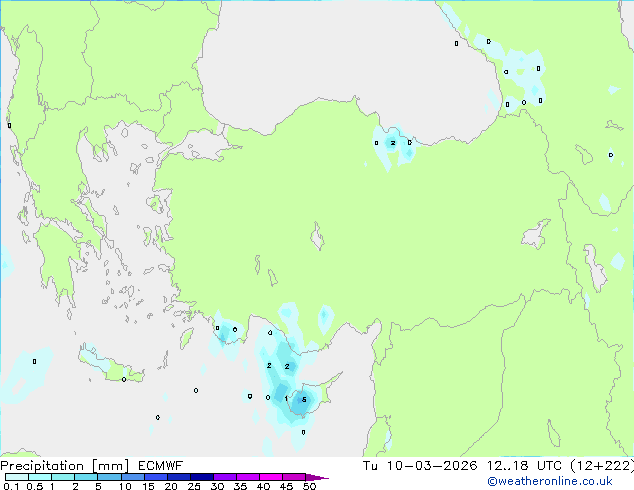
Task: Pick the 25–30 mm dark navy legend swatch
Action: (202, 477)
